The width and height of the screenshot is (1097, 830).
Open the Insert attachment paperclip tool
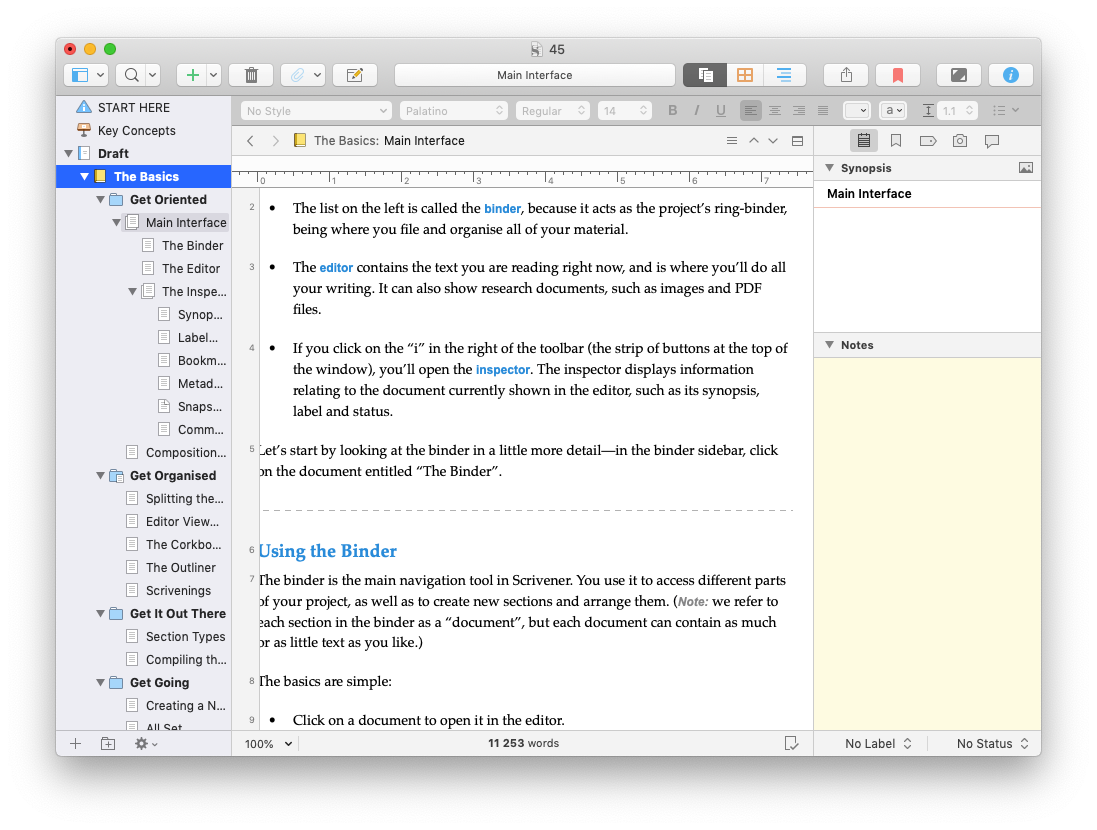pyautogui.click(x=297, y=75)
